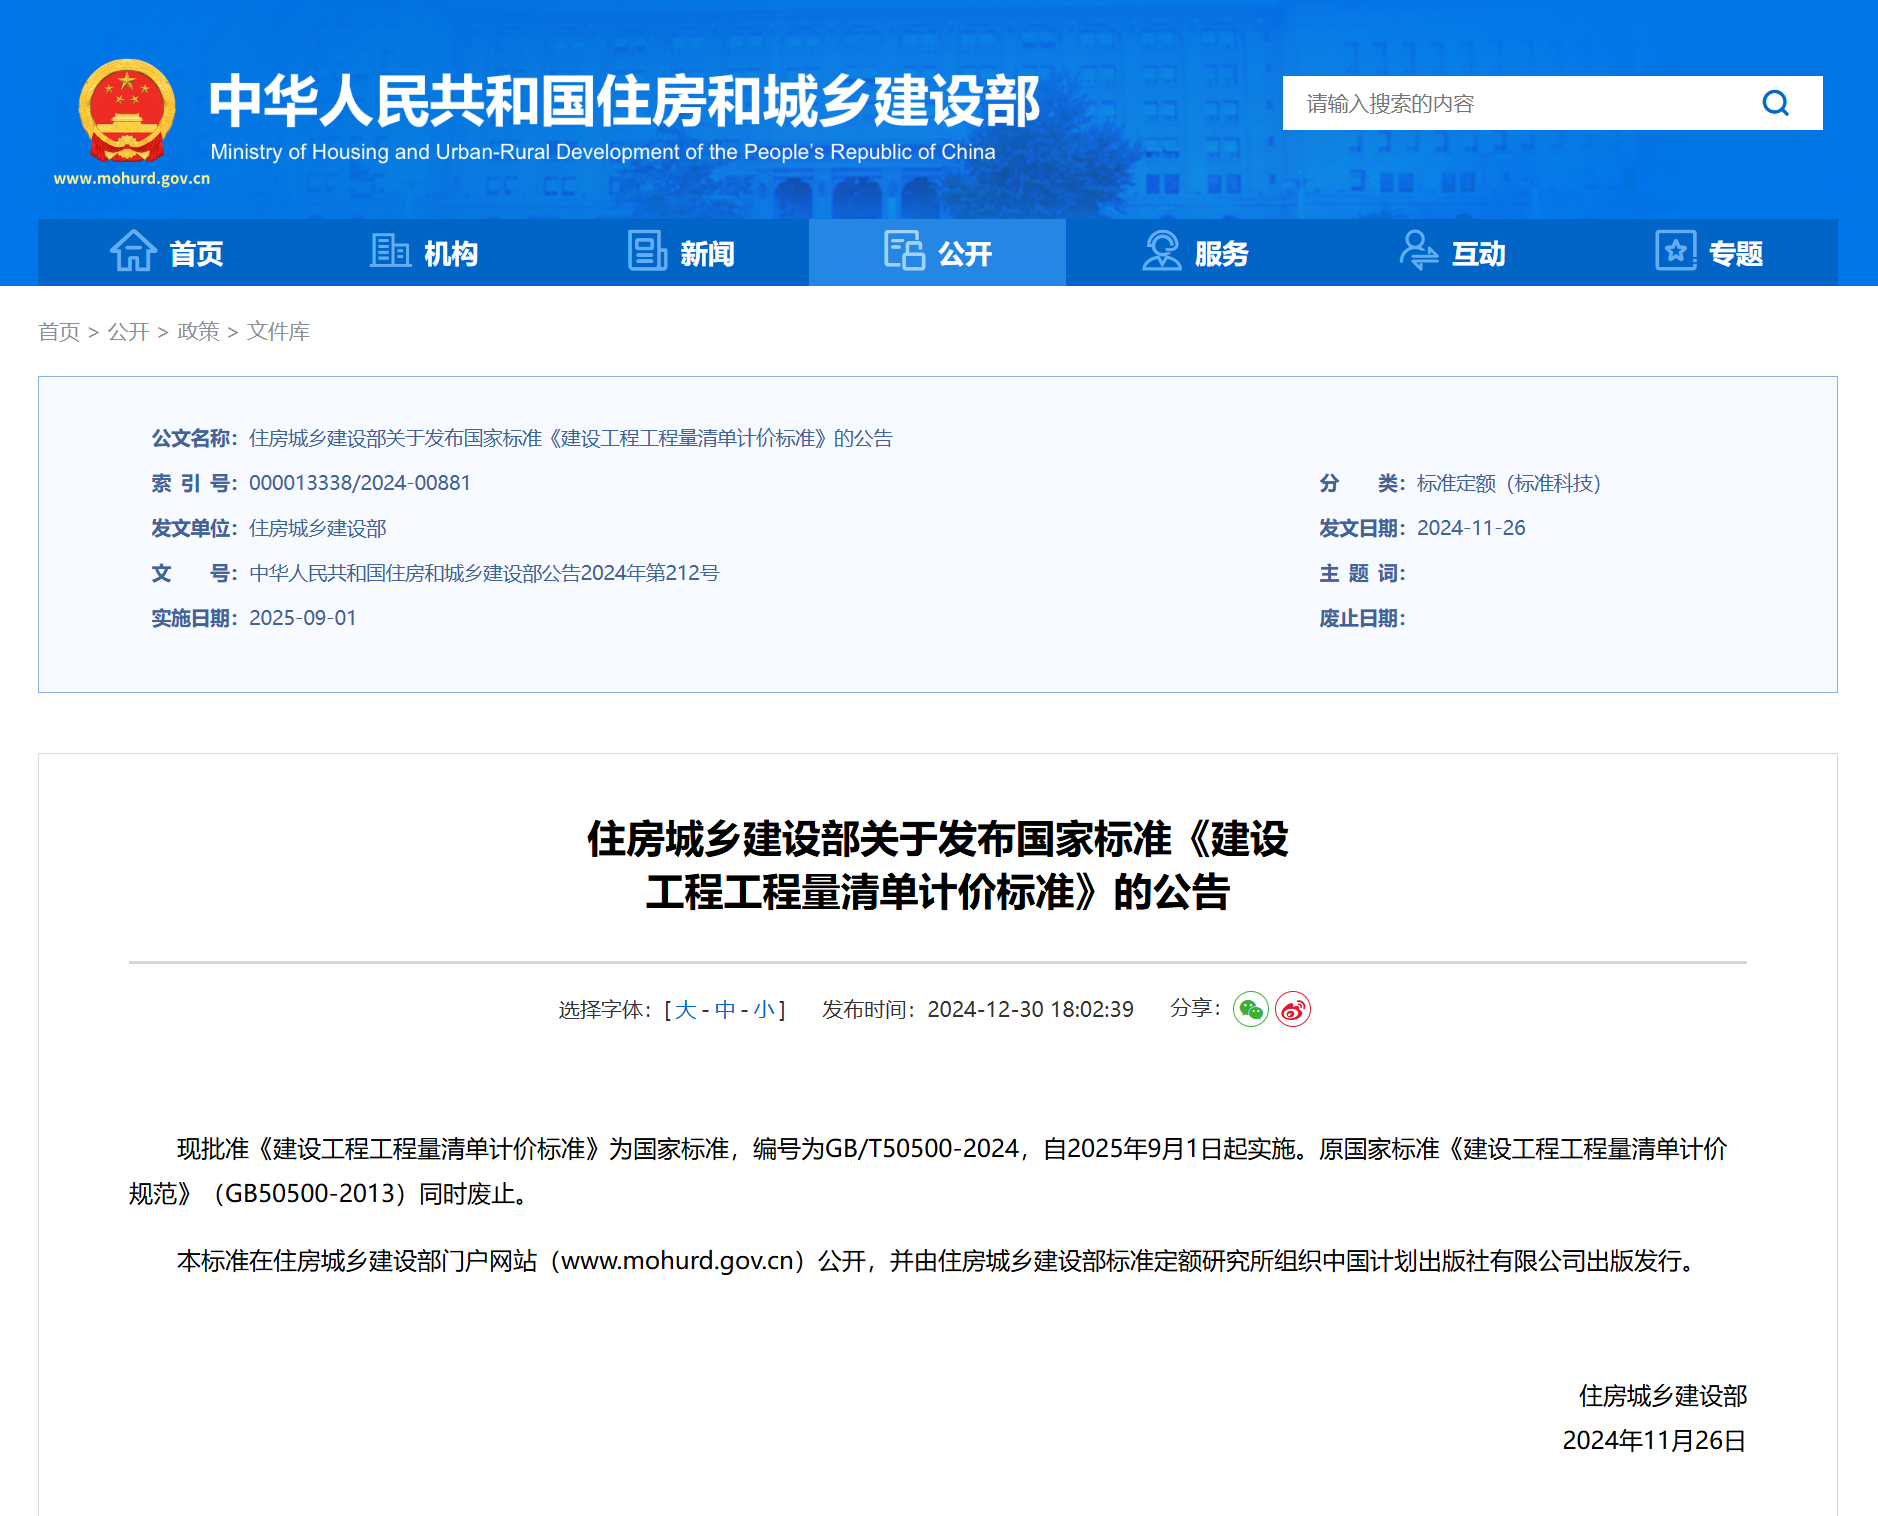Open the 互动 navigation menu item
Screen dimensions: 1878x1516
point(1478,254)
